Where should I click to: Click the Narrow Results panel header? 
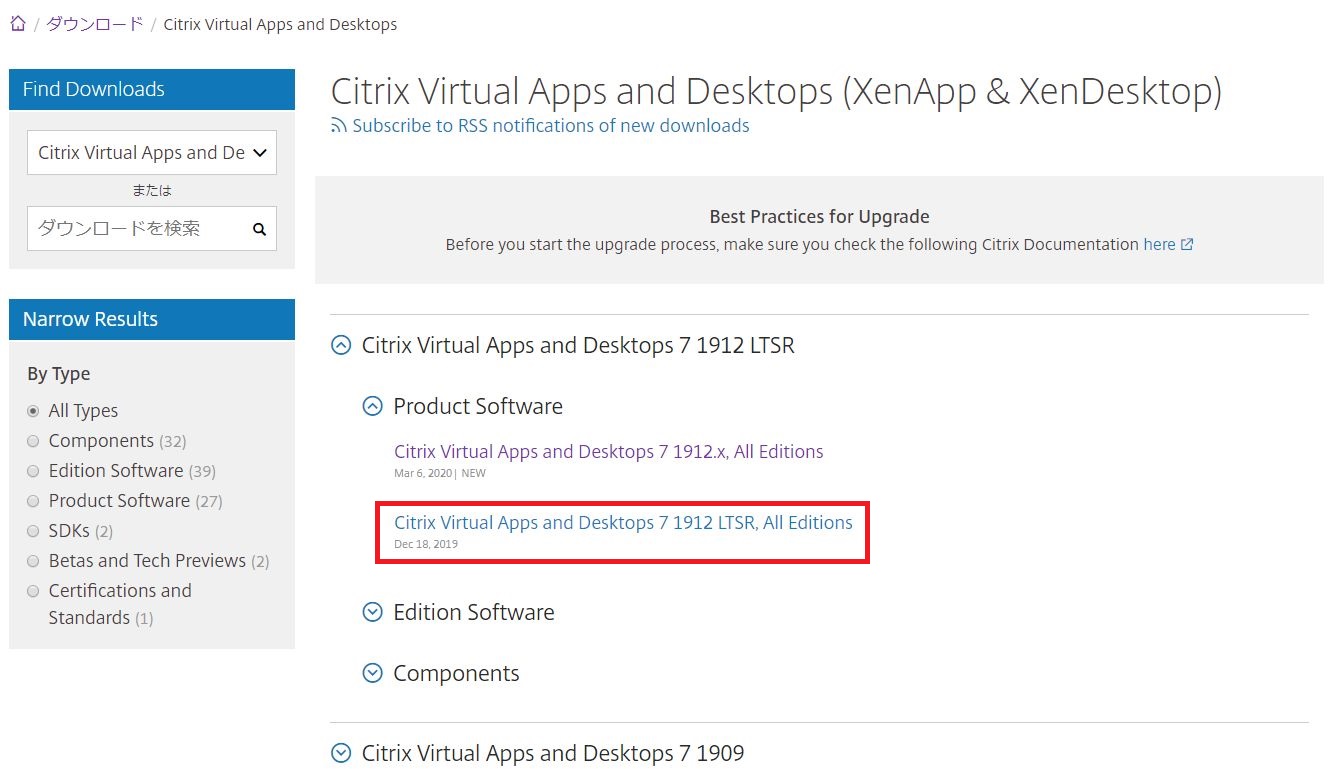[152, 319]
